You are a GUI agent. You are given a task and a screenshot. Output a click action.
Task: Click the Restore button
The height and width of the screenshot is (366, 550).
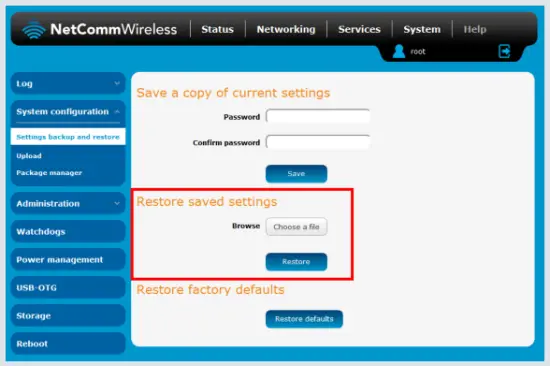[x=296, y=262]
